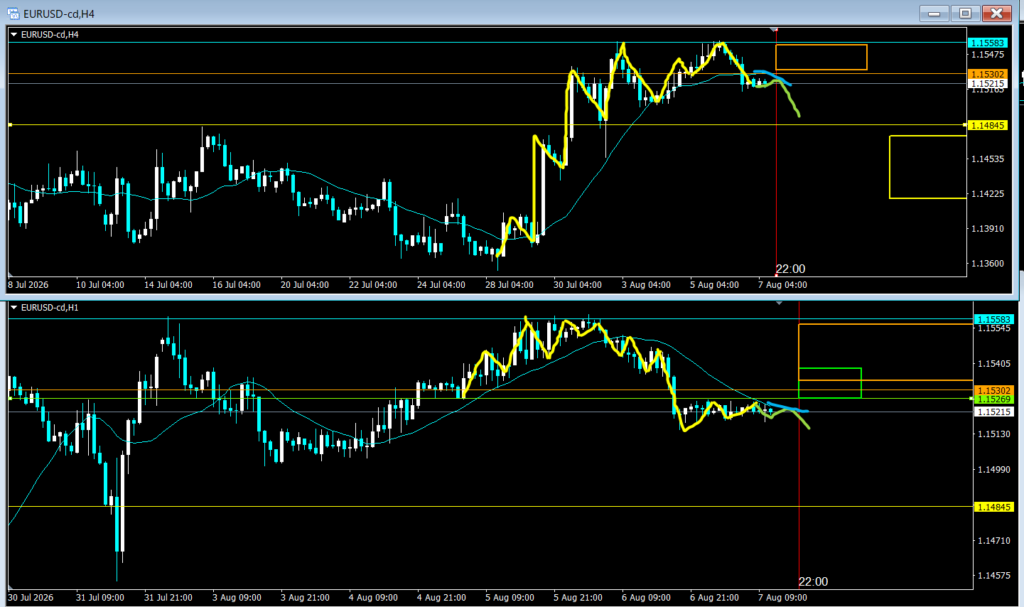Click the 22:00 label on H4 chart

click(x=790, y=269)
